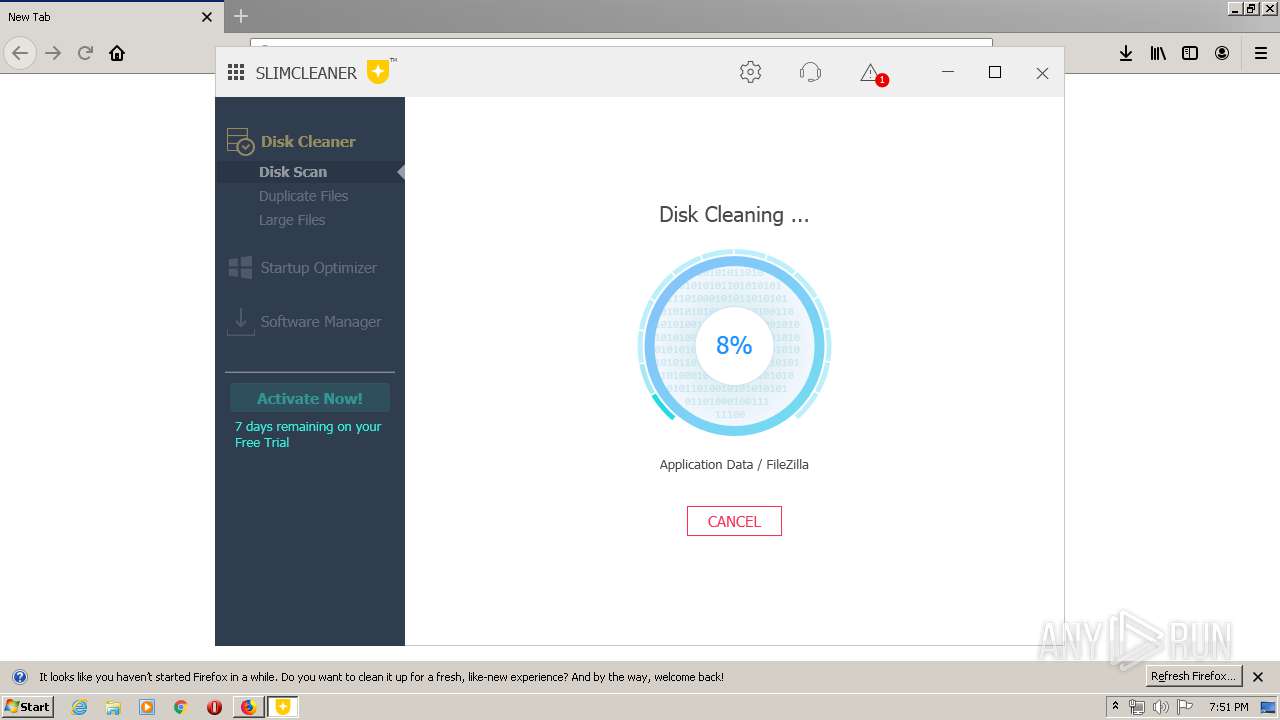Viewport: 1280px width, 720px height.
Task: Click '7 days remaining on your Free Trial' text
Action: point(308,434)
